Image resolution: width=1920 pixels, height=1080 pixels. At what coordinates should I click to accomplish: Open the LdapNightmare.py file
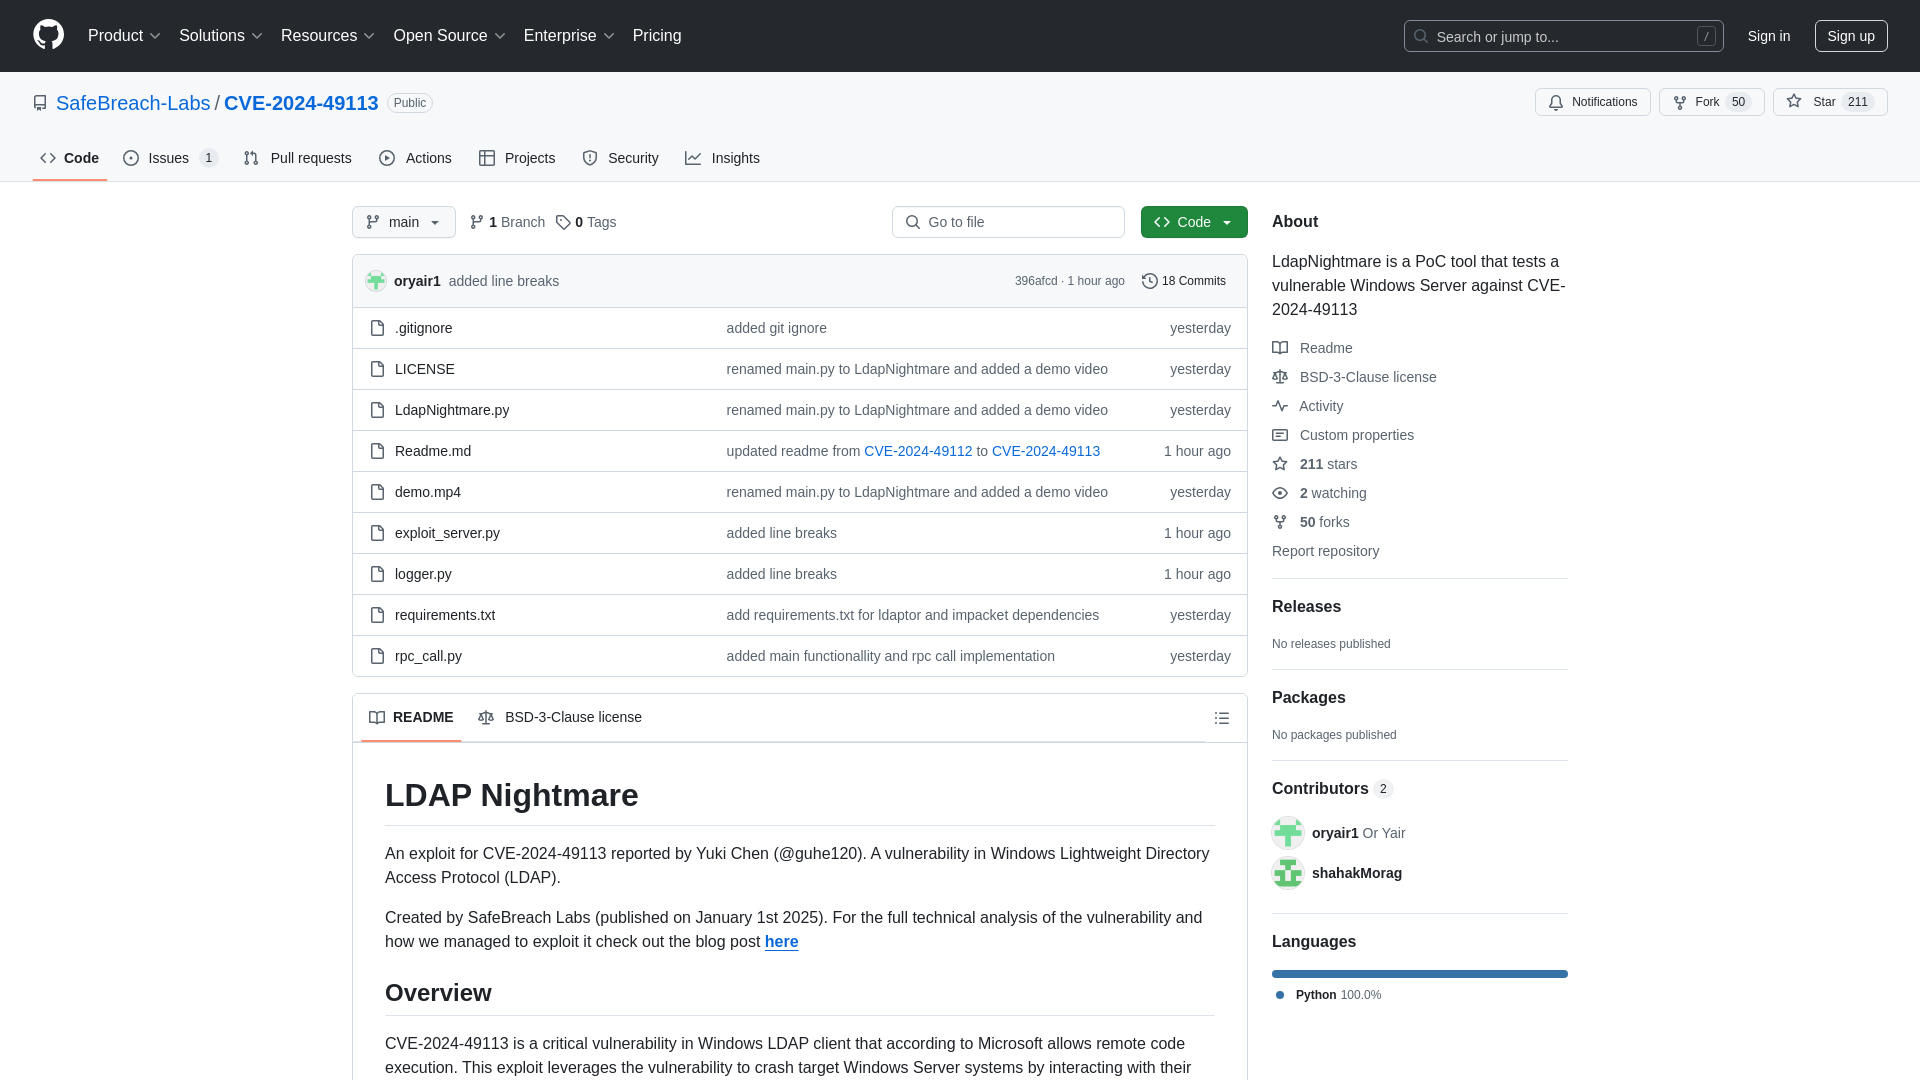pos(452,410)
